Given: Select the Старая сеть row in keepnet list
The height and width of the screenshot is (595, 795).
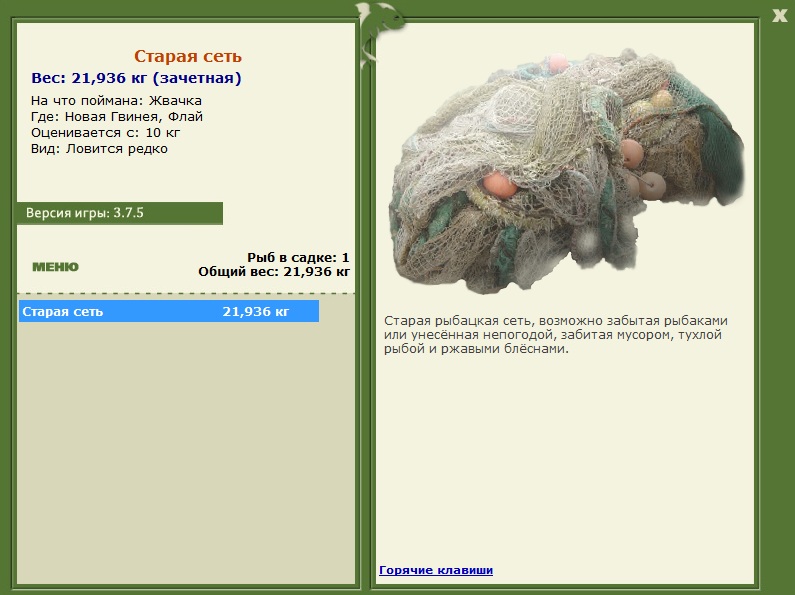Looking at the screenshot, I should pyautogui.click(x=169, y=311).
